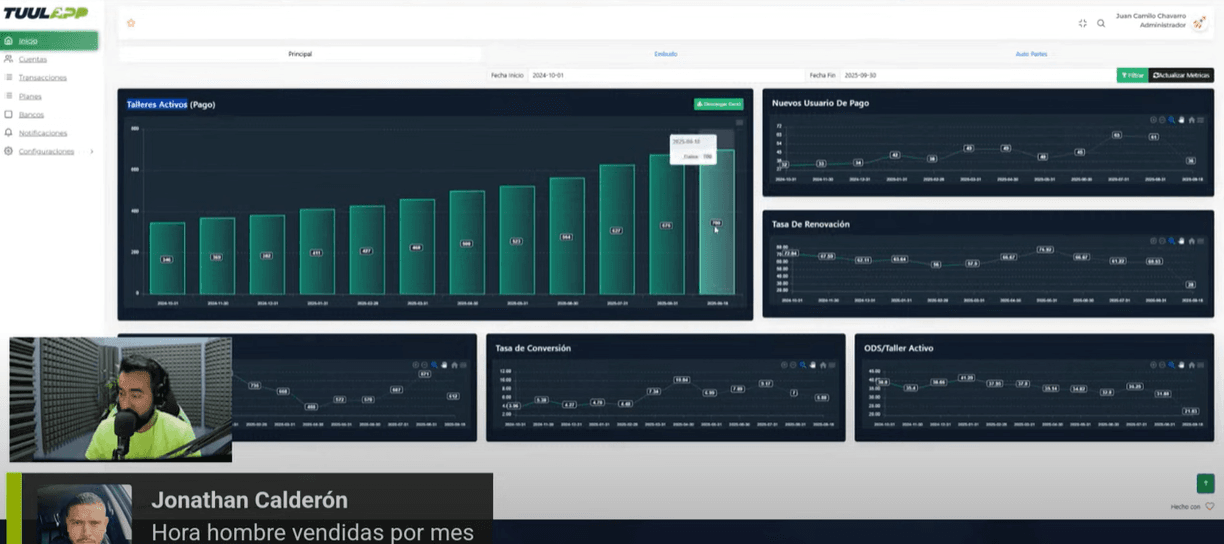Go to Transacciones in the sidebar
The height and width of the screenshot is (544, 1224).
point(42,77)
